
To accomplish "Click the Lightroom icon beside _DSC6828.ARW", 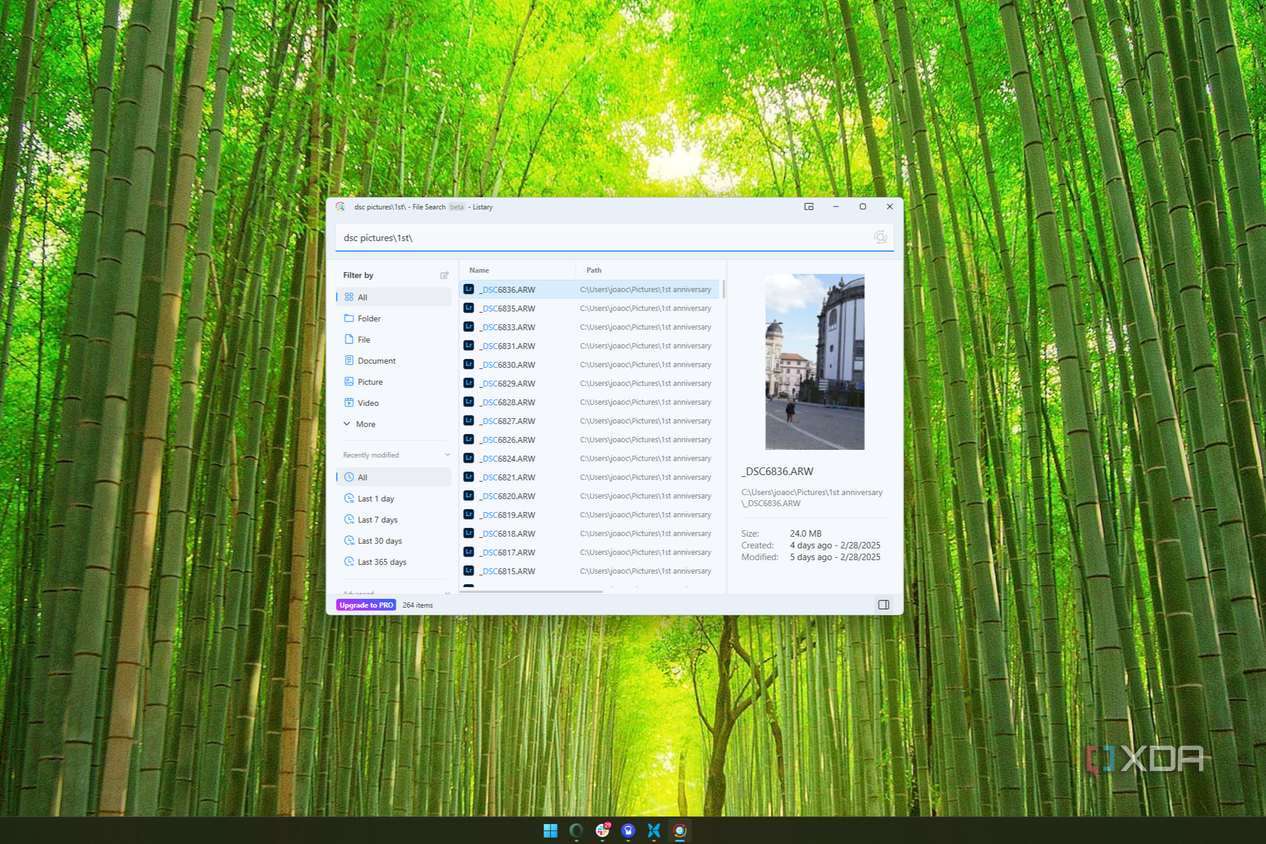I will point(468,402).
